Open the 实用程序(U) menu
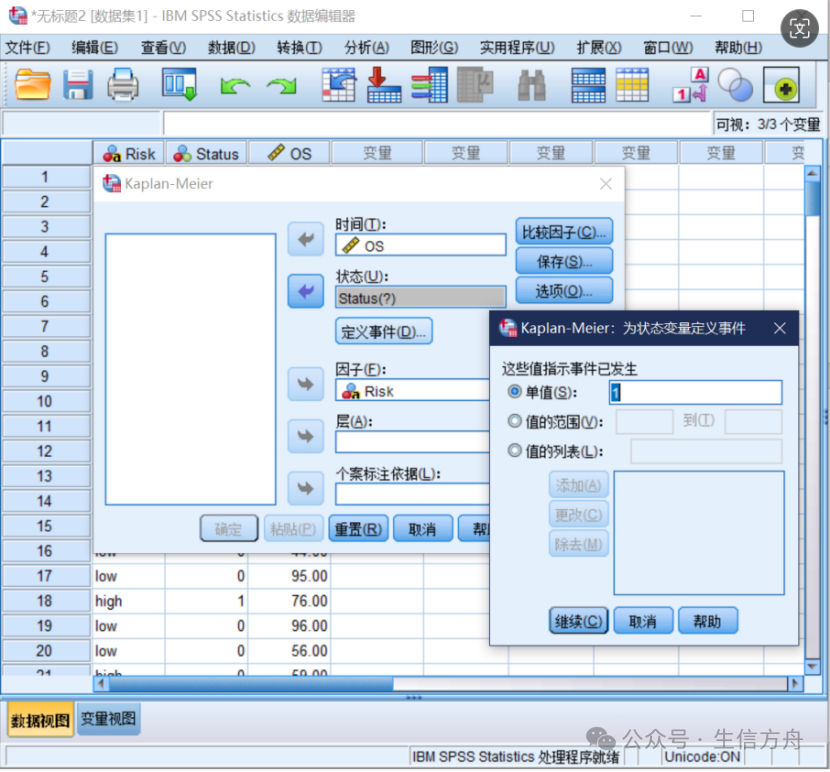The width and height of the screenshot is (830, 772). point(517,48)
